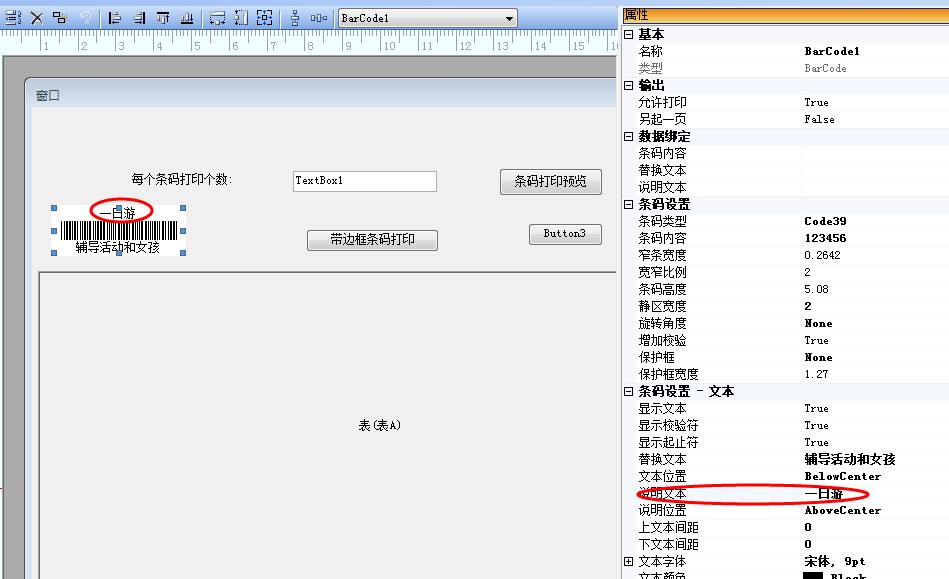This screenshot has height=579, width=949.
Task: Select the 替换文本 row under 数据绑定
Action: [786, 171]
